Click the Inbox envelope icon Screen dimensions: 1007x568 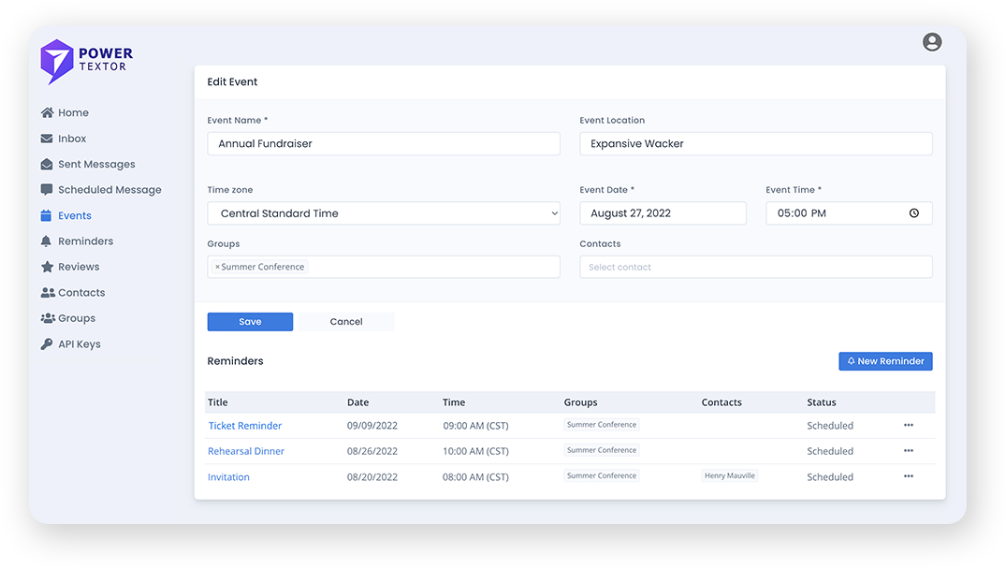47,139
